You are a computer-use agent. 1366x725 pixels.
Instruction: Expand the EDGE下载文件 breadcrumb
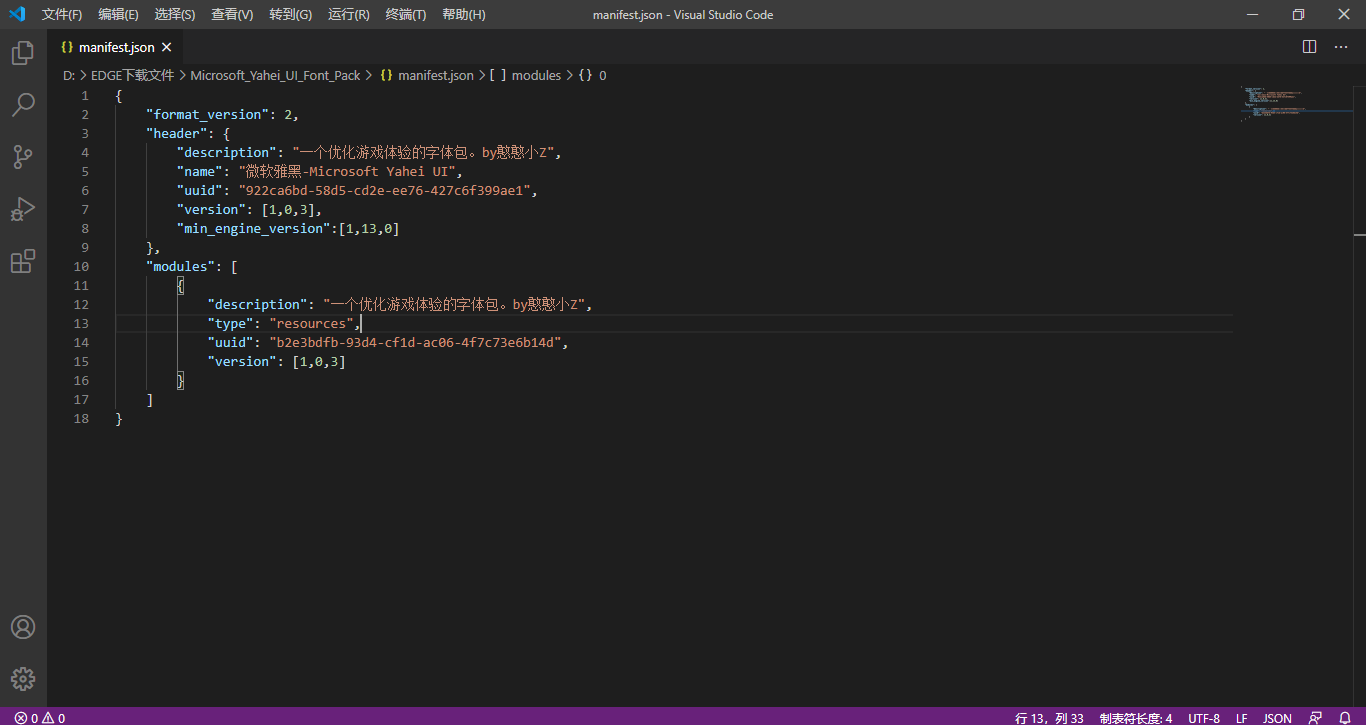(x=132, y=75)
